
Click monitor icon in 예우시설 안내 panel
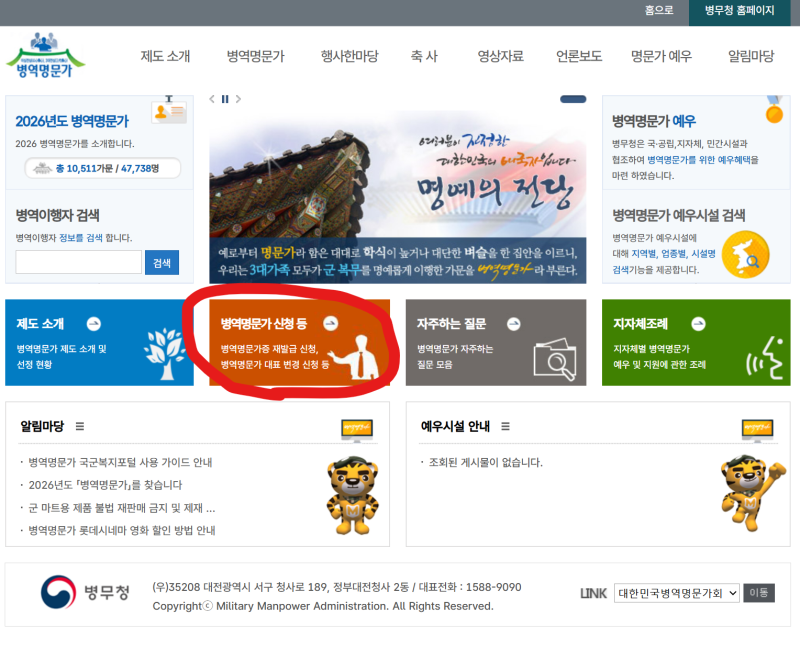pos(758,430)
